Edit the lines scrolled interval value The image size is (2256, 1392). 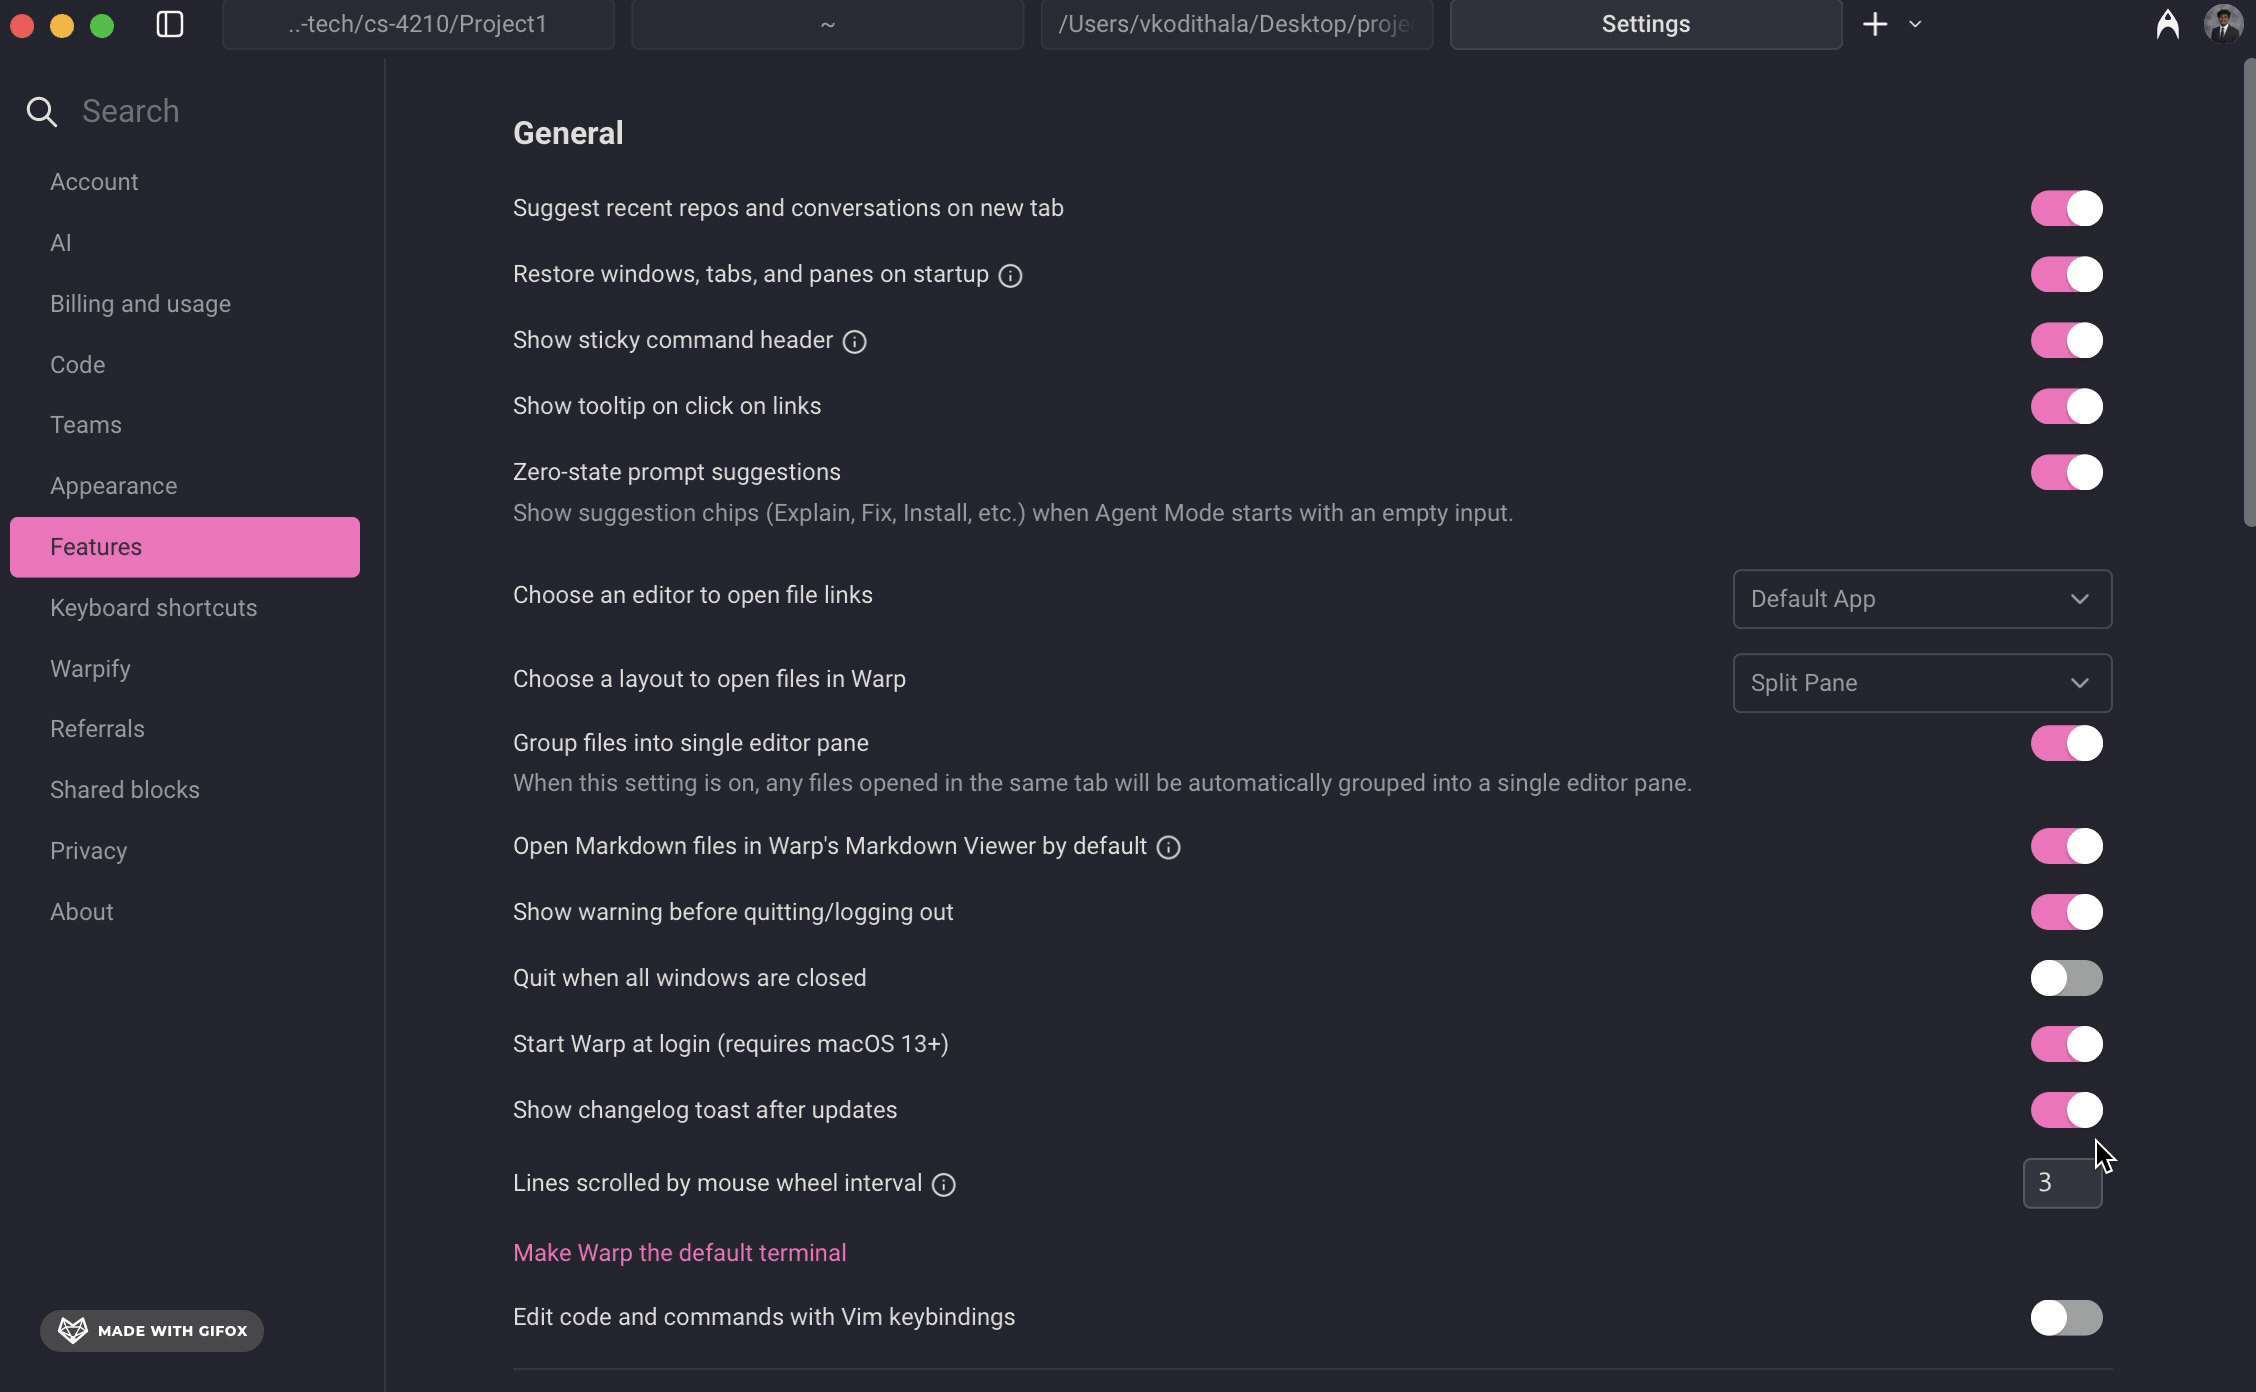(2062, 1183)
